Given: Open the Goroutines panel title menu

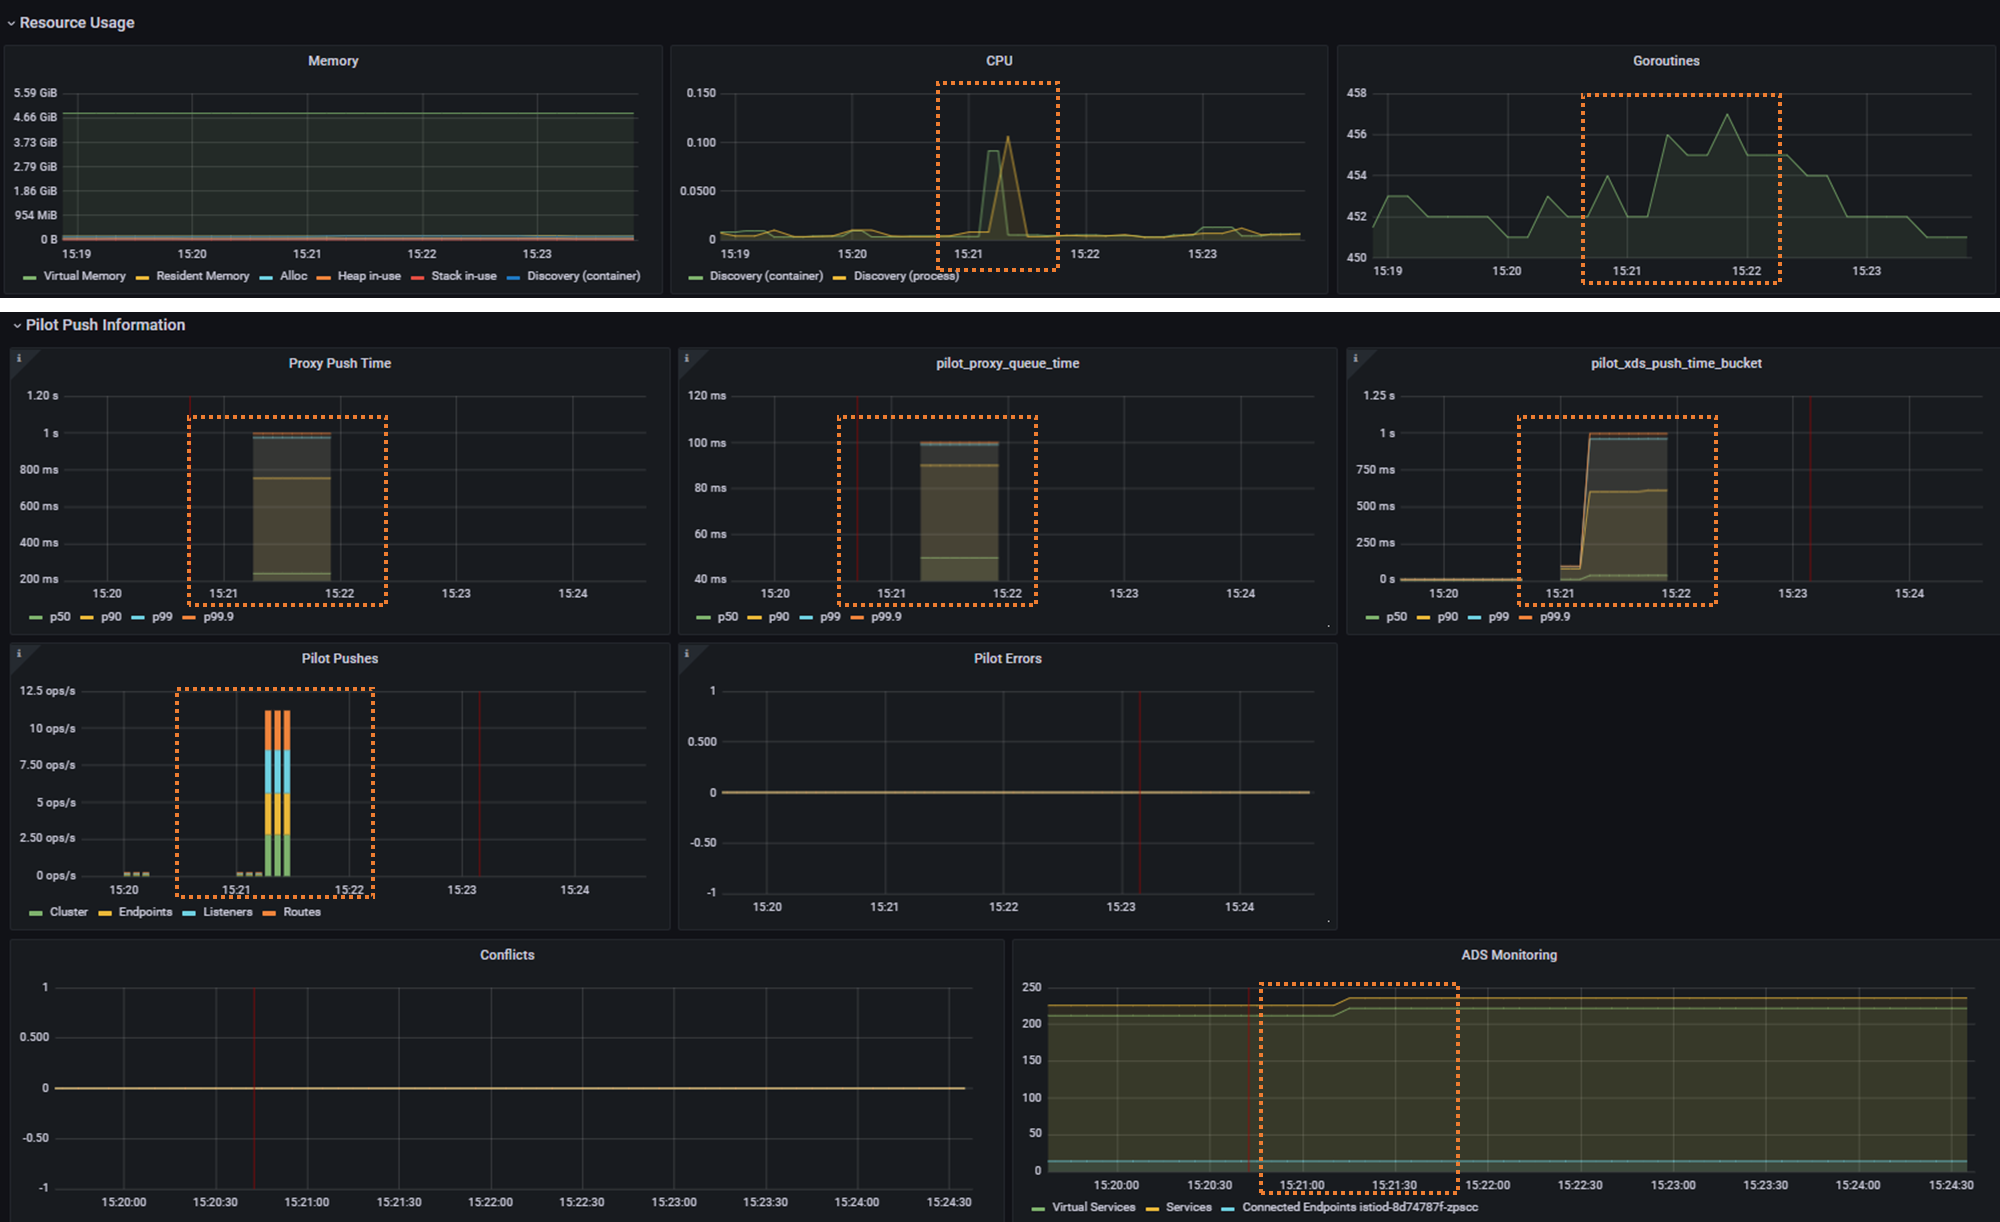Looking at the screenshot, I should [x=1666, y=61].
